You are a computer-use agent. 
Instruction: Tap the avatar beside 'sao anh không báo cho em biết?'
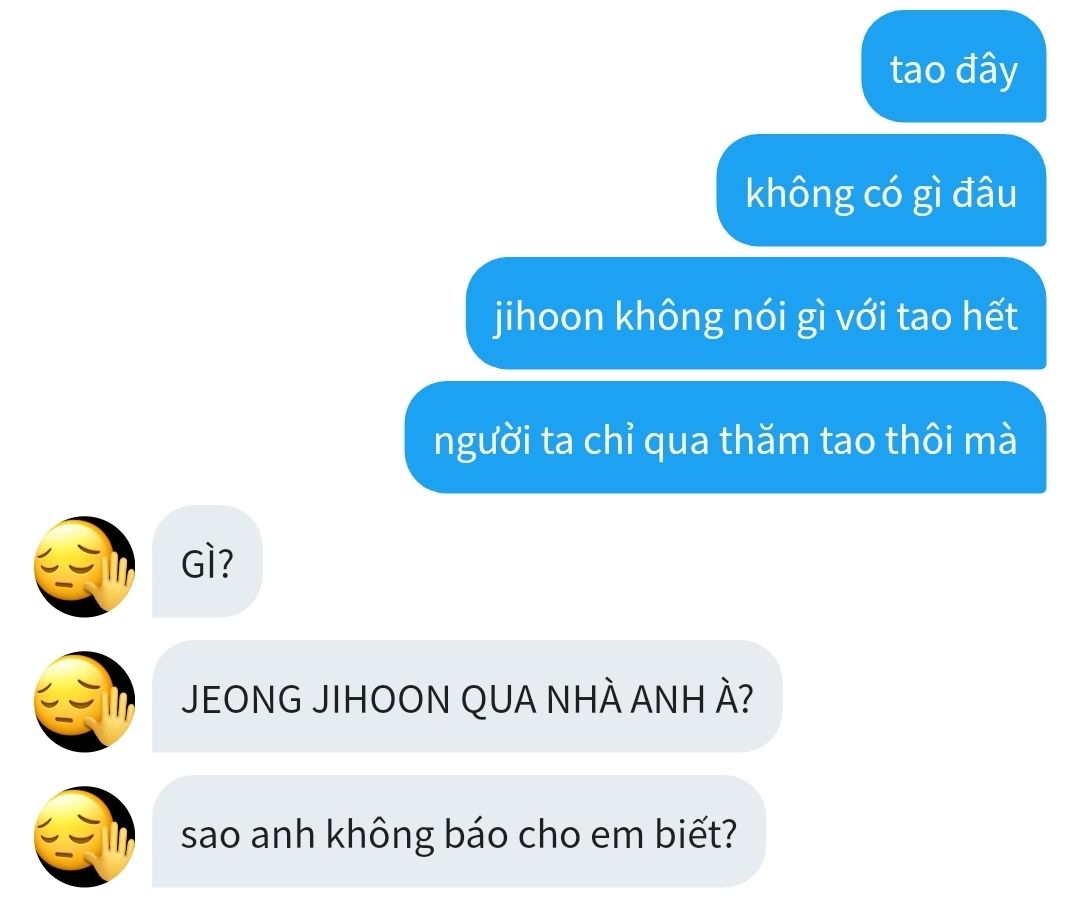84,836
